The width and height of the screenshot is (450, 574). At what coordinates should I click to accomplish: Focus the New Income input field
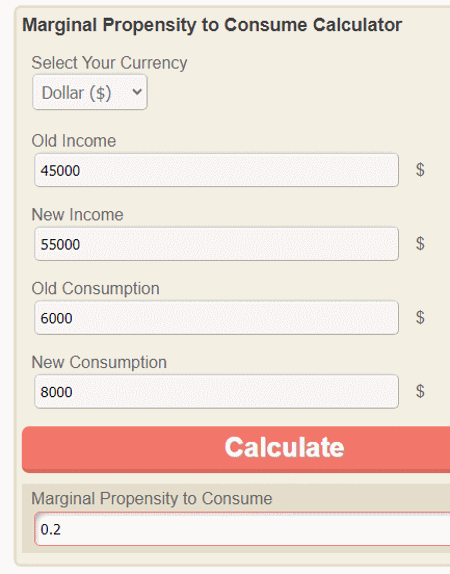[216, 244]
